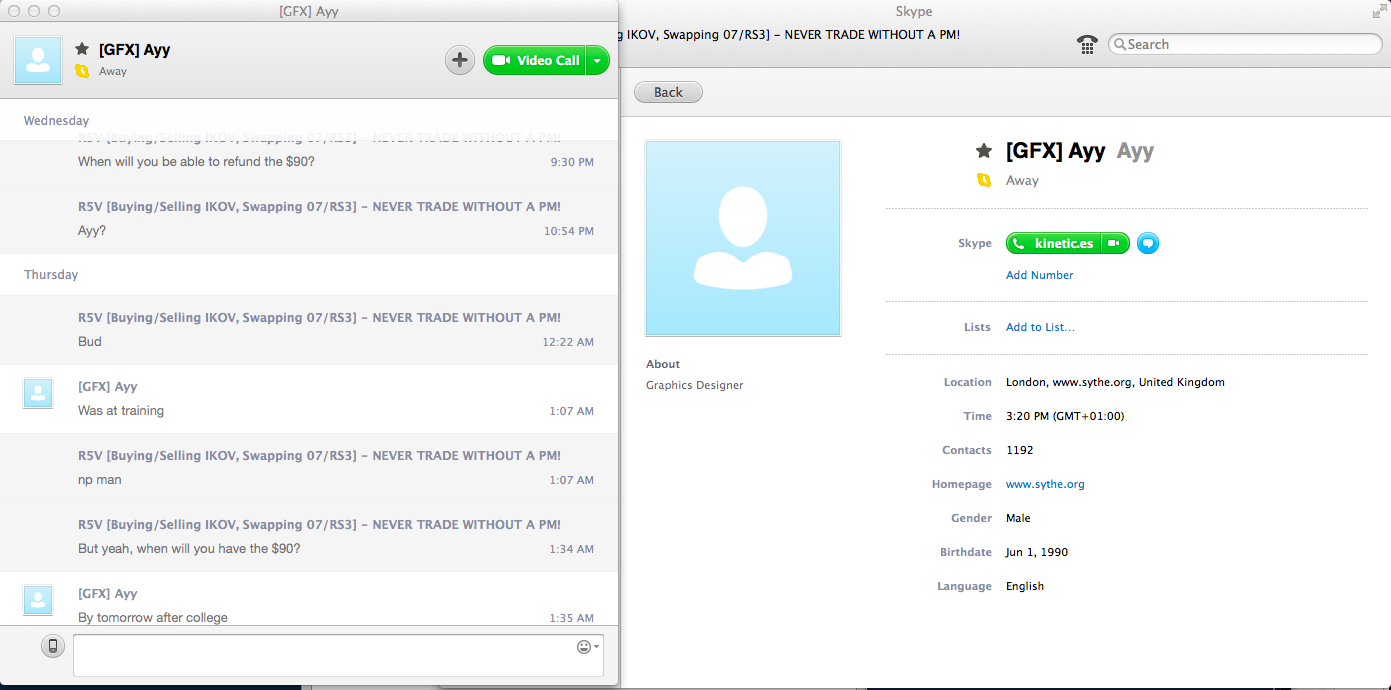Screen dimensions: 1391x690
Task: Click the SMS phone icon beside message box
Action: 53,646
